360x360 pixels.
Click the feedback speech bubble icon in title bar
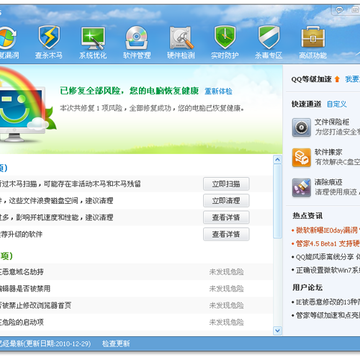(339, 10)
